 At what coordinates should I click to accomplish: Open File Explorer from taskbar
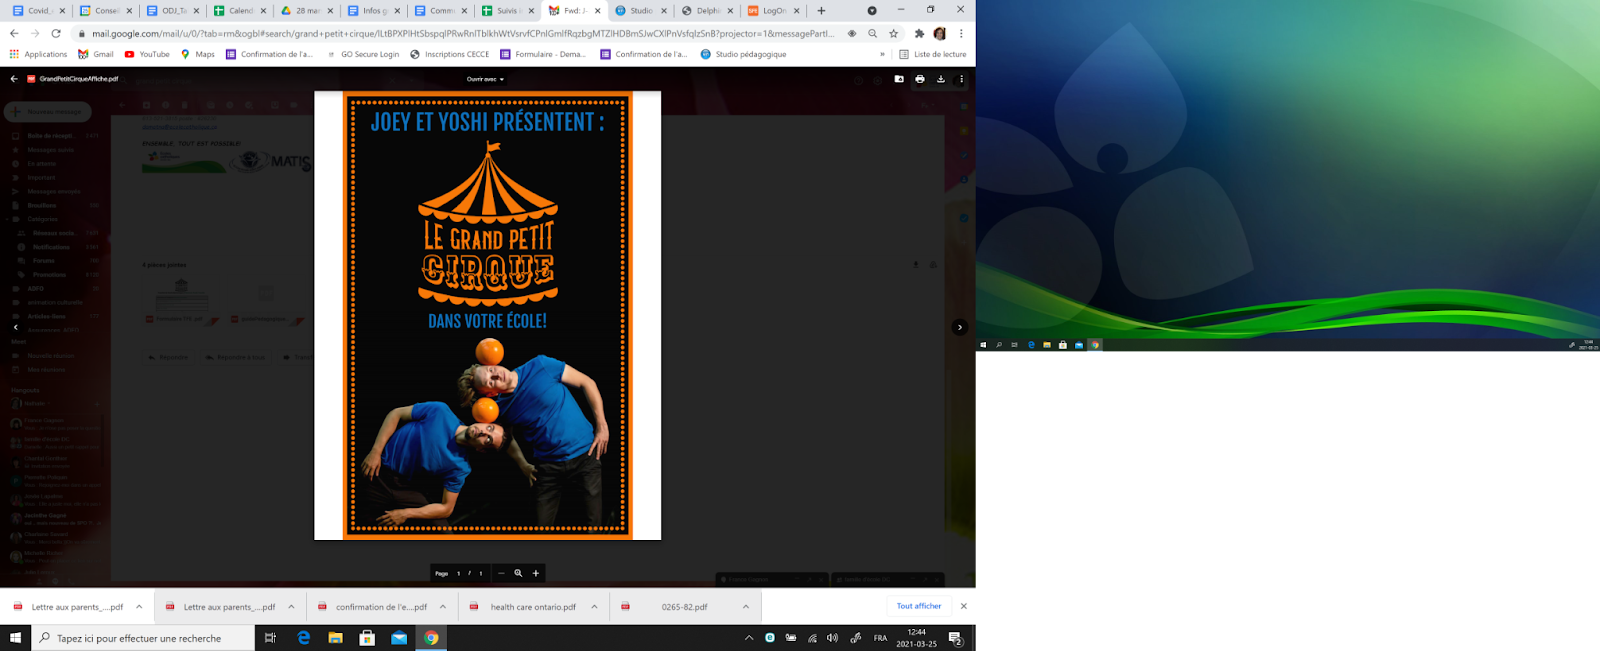pos(336,638)
